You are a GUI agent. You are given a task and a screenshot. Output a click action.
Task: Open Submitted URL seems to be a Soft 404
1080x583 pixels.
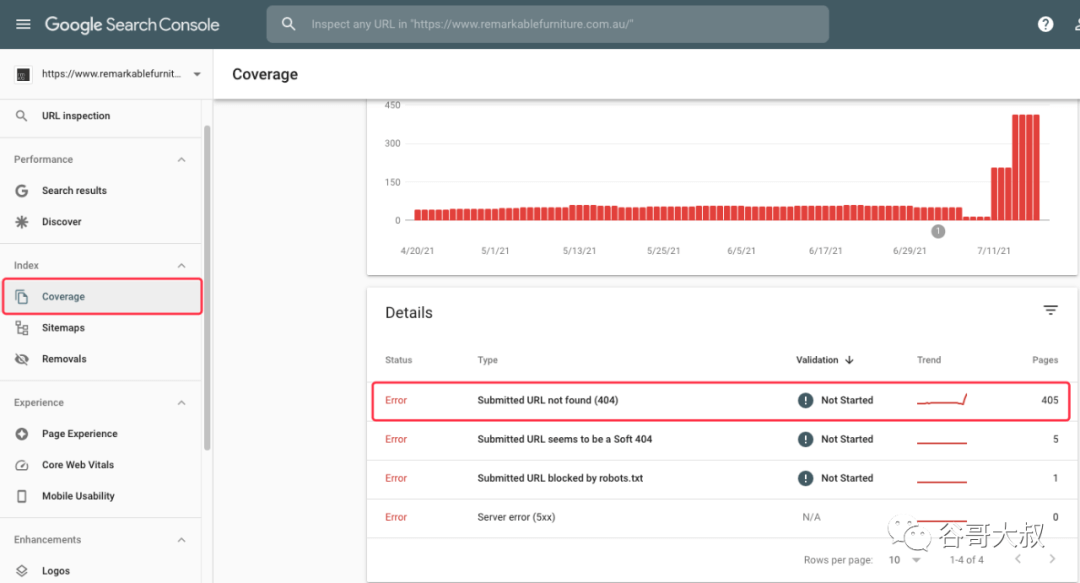click(721, 440)
